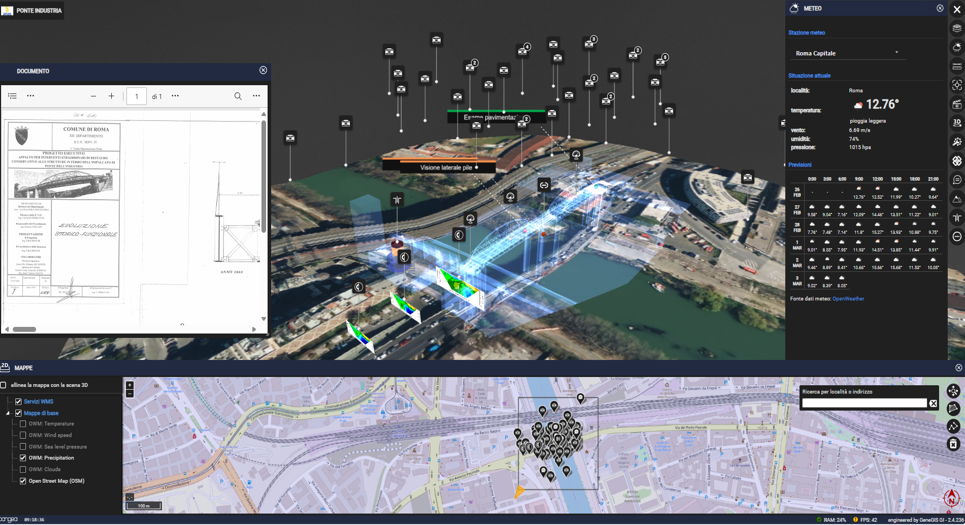Click the terrain mountain icon in sidebar
The image size is (965, 525).
(x=957, y=199)
